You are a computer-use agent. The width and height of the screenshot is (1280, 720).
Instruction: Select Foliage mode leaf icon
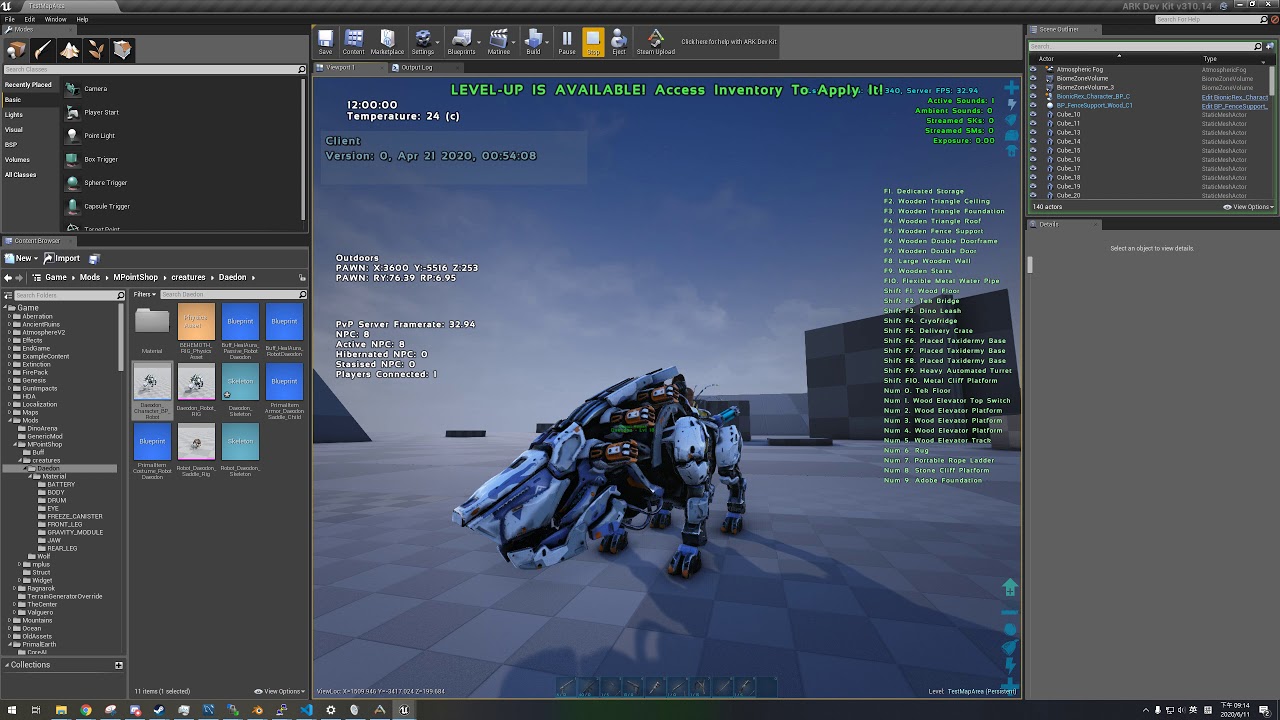click(x=96, y=50)
